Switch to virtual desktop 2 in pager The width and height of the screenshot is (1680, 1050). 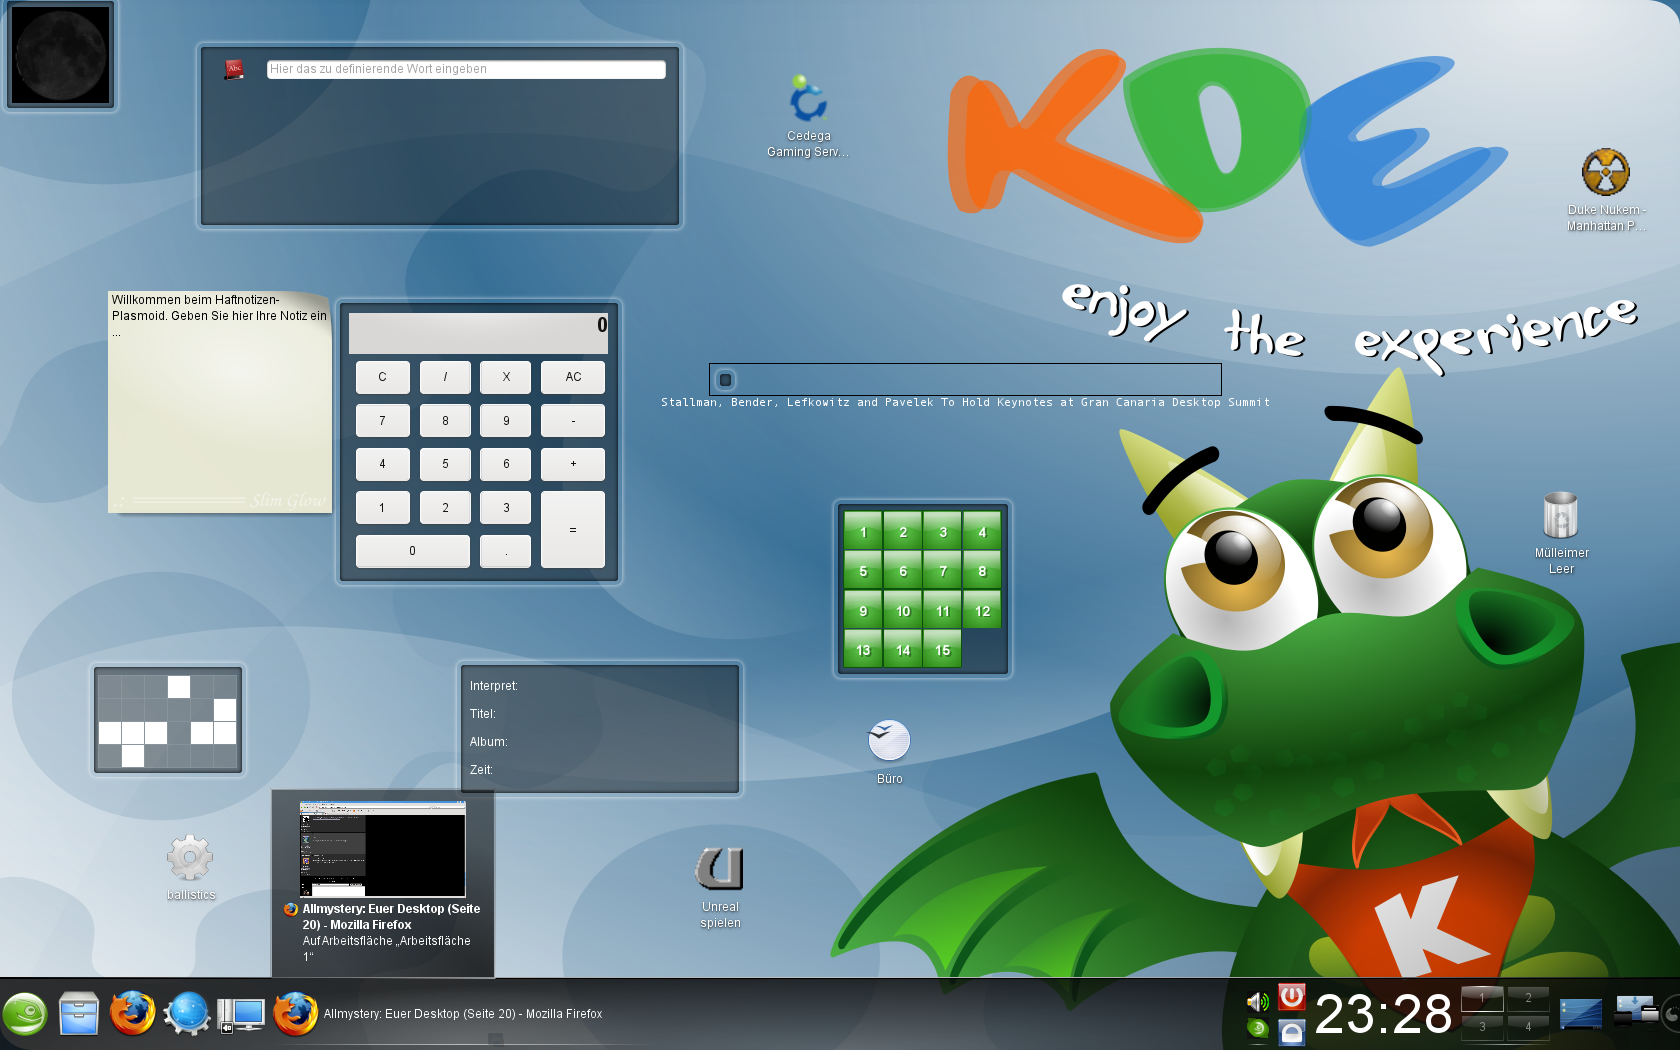coord(1528,998)
